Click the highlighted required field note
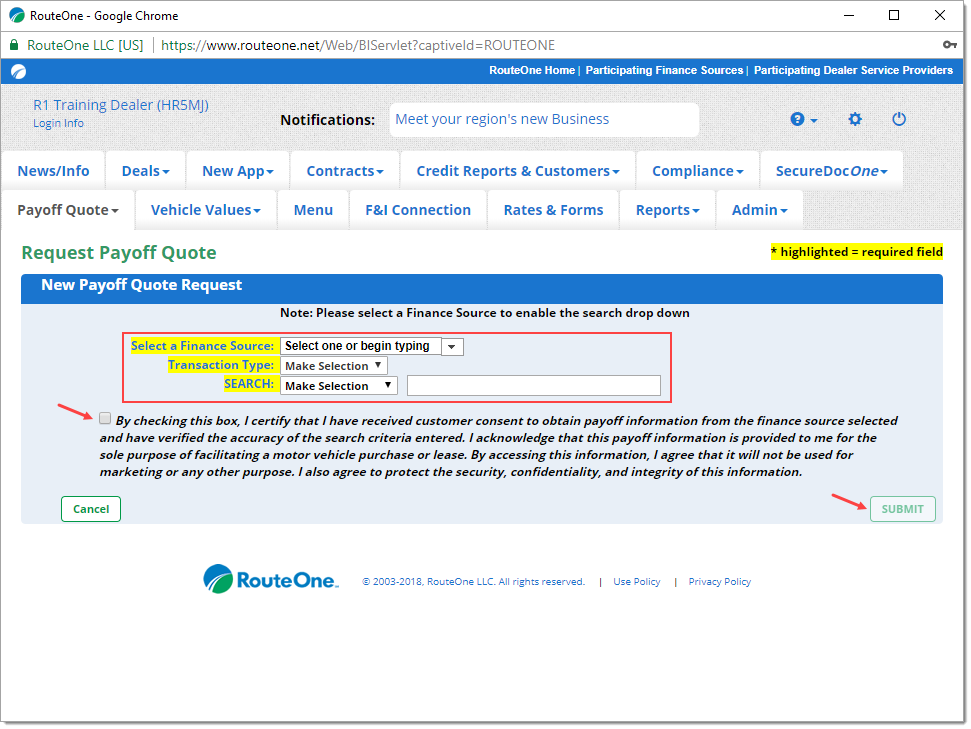 point(856,251)
